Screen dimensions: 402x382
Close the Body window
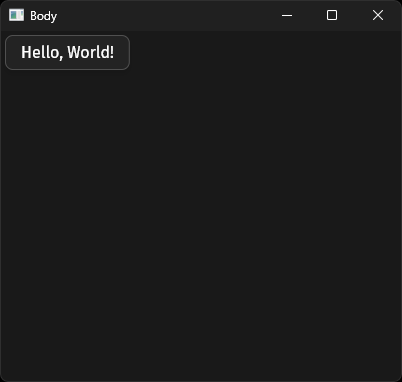[x=378, y=15]
